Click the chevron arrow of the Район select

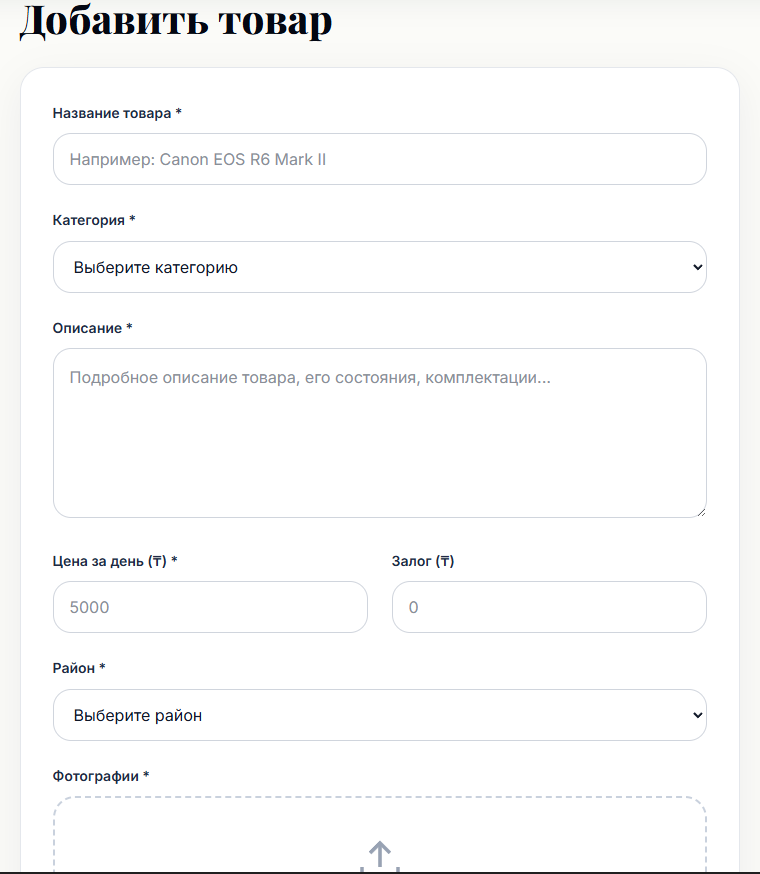[697, 715]
